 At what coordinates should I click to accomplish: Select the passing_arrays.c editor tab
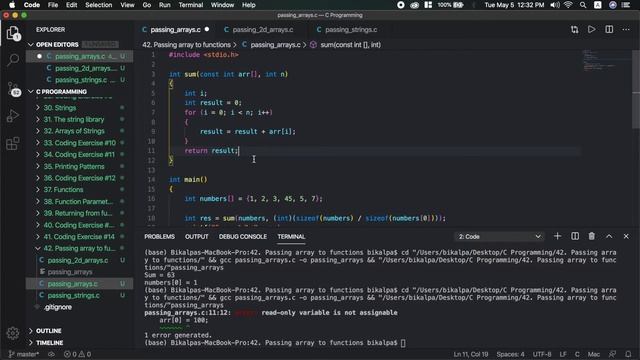click(x=176, y=29)
